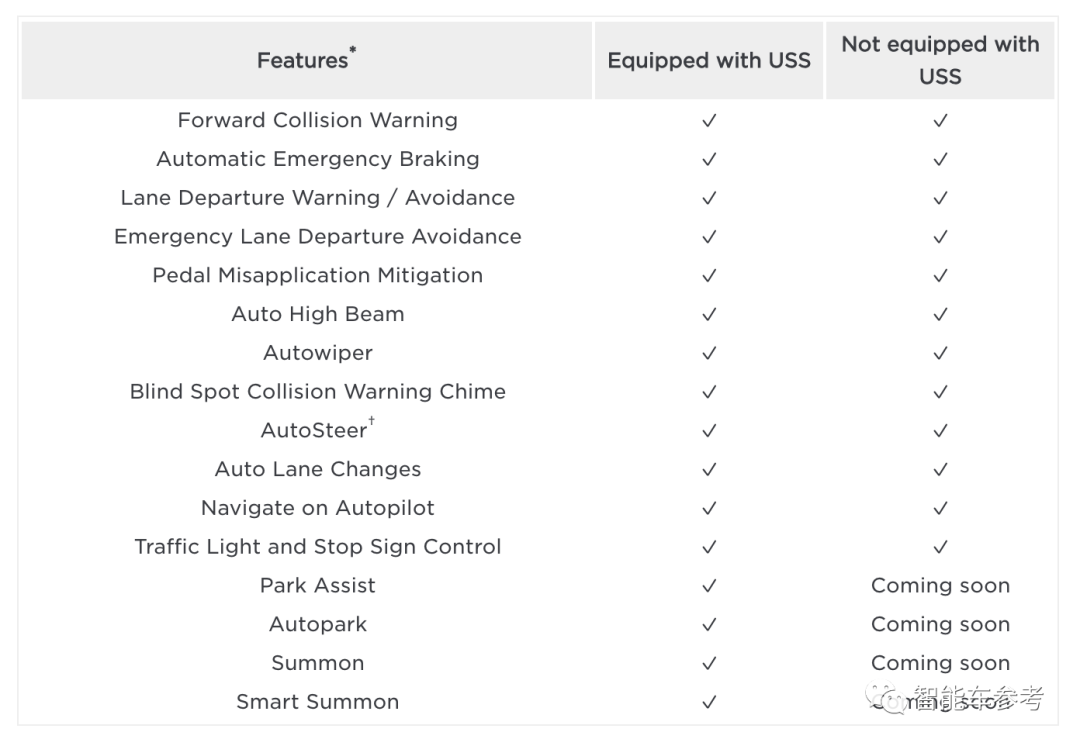Click the WeChat logo in the watermark
This screenshot has height=746, width=1080.
pyautogui.click(x=884, y=698)
